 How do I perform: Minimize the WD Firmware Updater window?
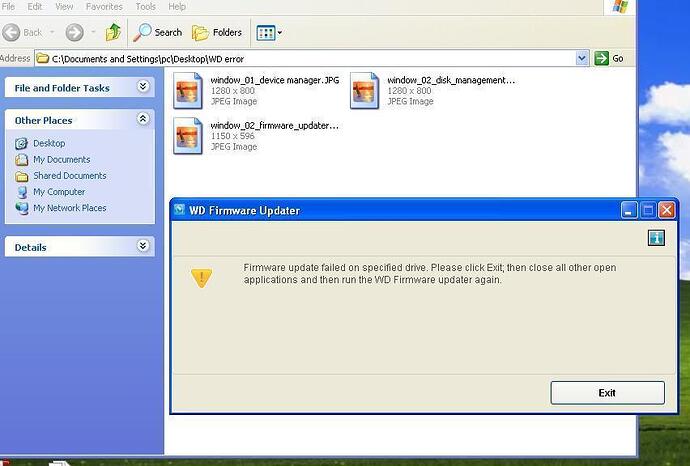pos(629,210)
